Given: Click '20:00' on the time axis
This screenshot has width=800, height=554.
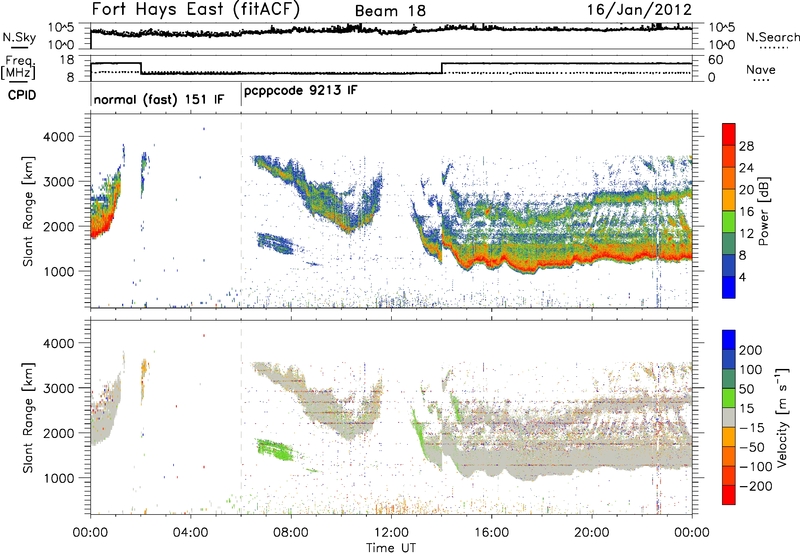Looking at the screenshot, I should [592, 533].
